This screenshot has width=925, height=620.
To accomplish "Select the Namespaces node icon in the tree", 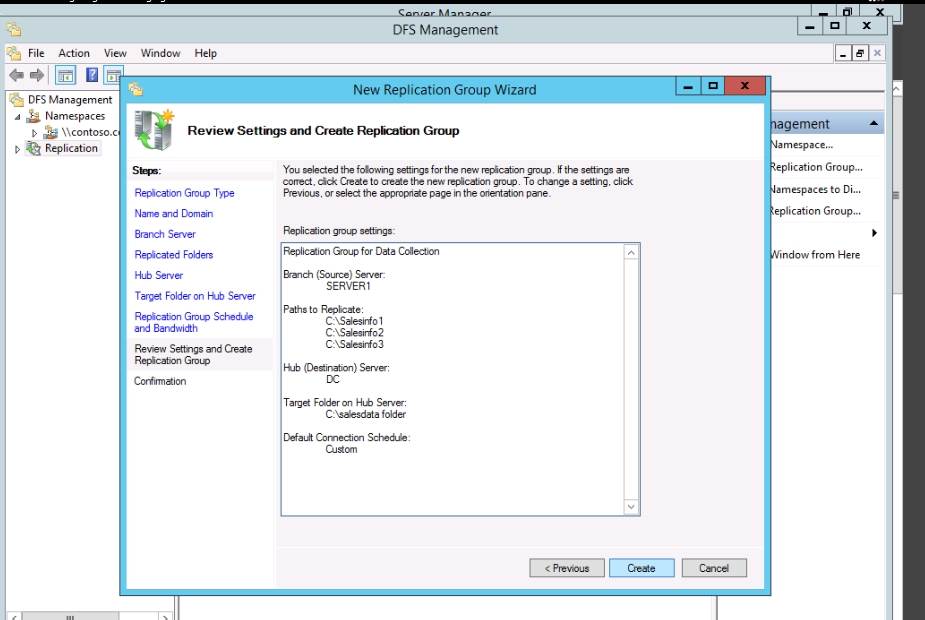I will tap(34, 116).
